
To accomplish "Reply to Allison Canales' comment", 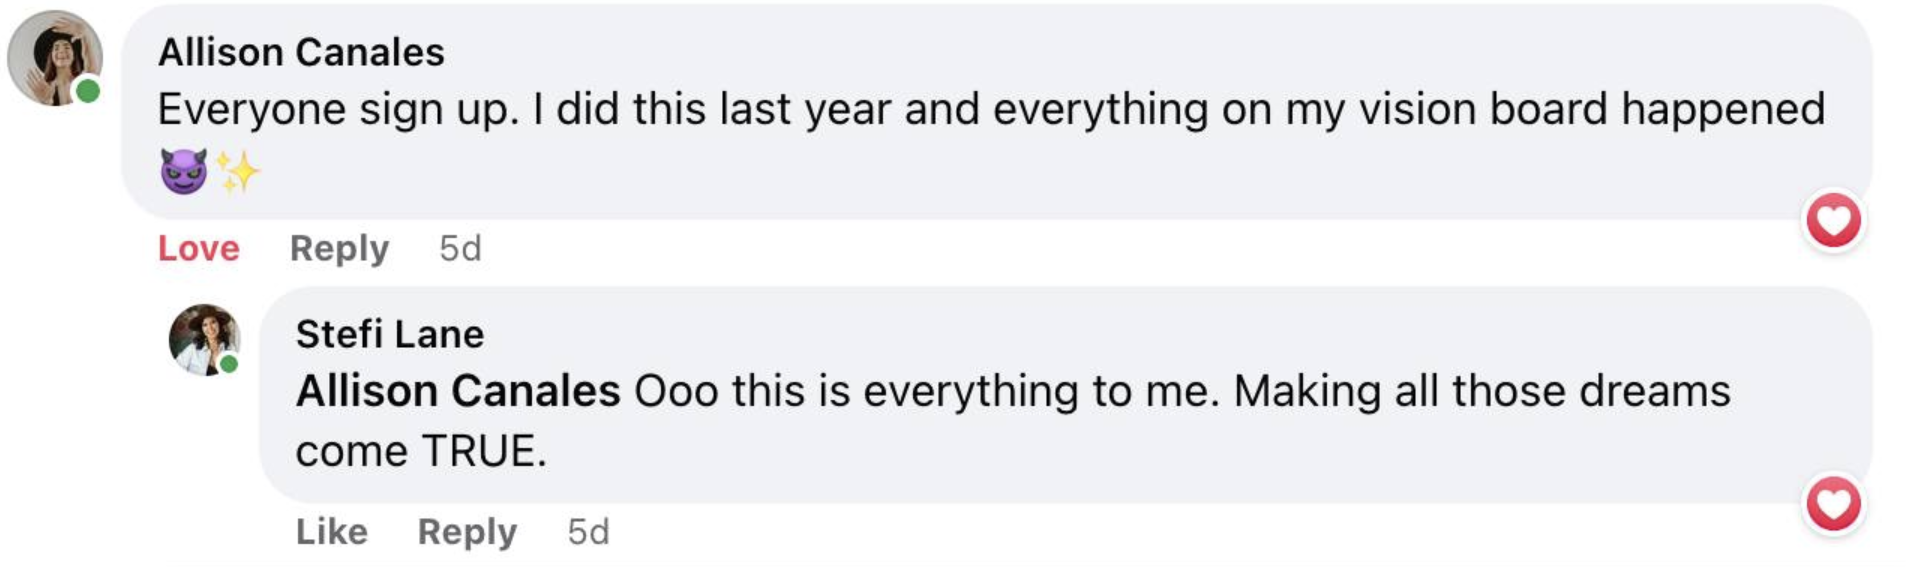I will pos(339,248).
